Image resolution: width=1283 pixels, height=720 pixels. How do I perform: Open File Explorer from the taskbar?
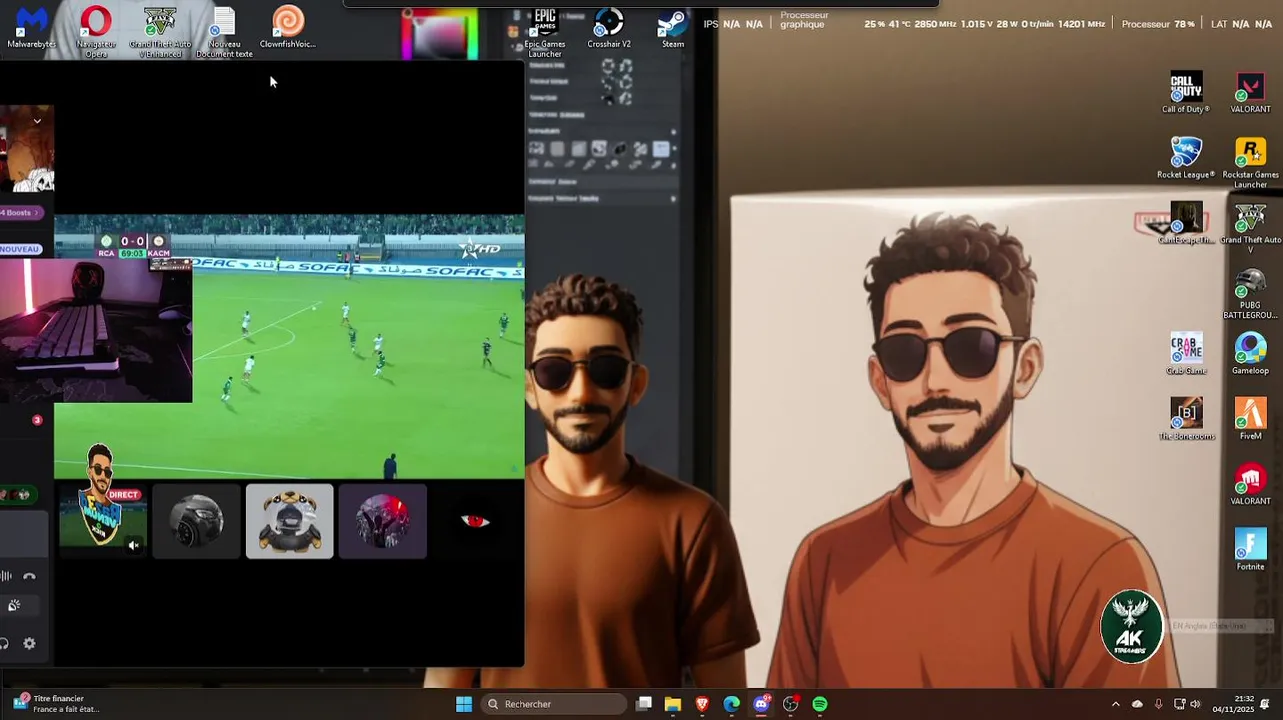[673, 704]
